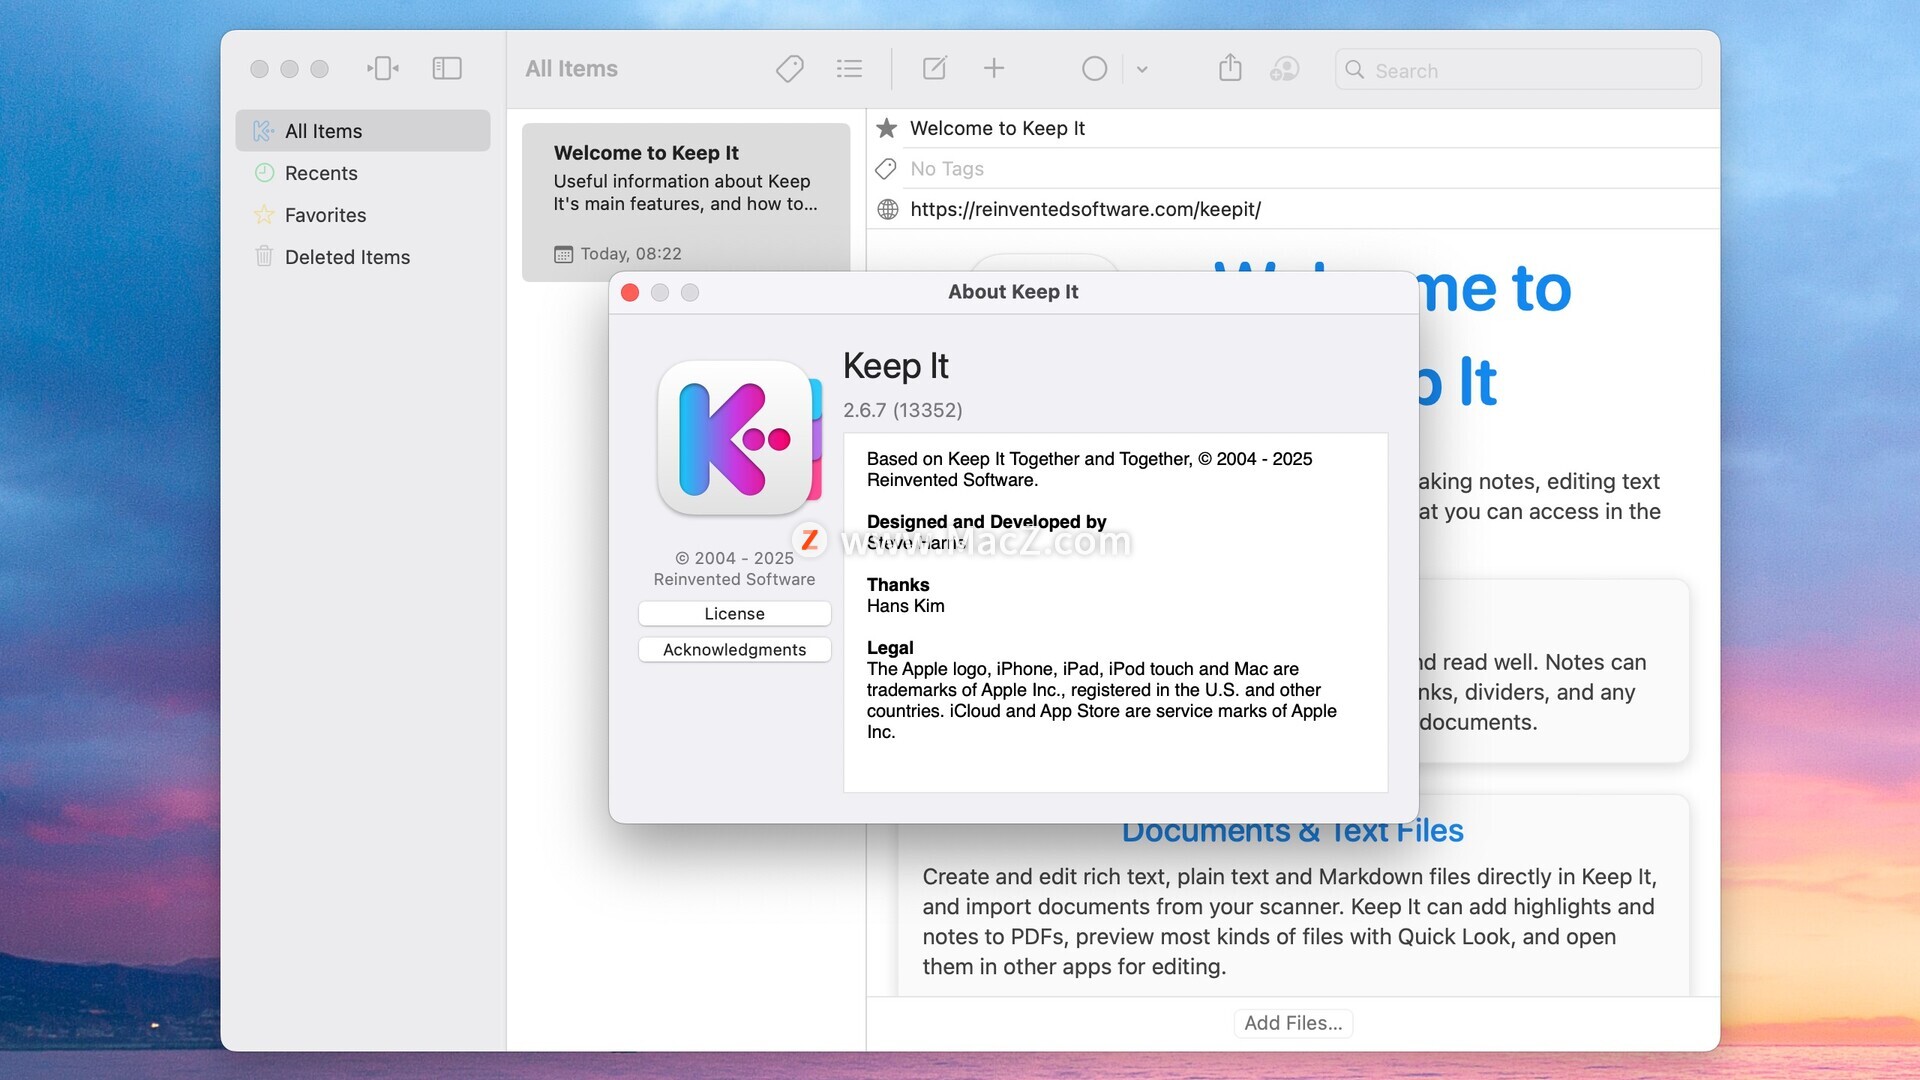Expand the label dropdown chevron
Image resolution: width=1920 pixels, height=1080 pixels.
[1142, 69]
